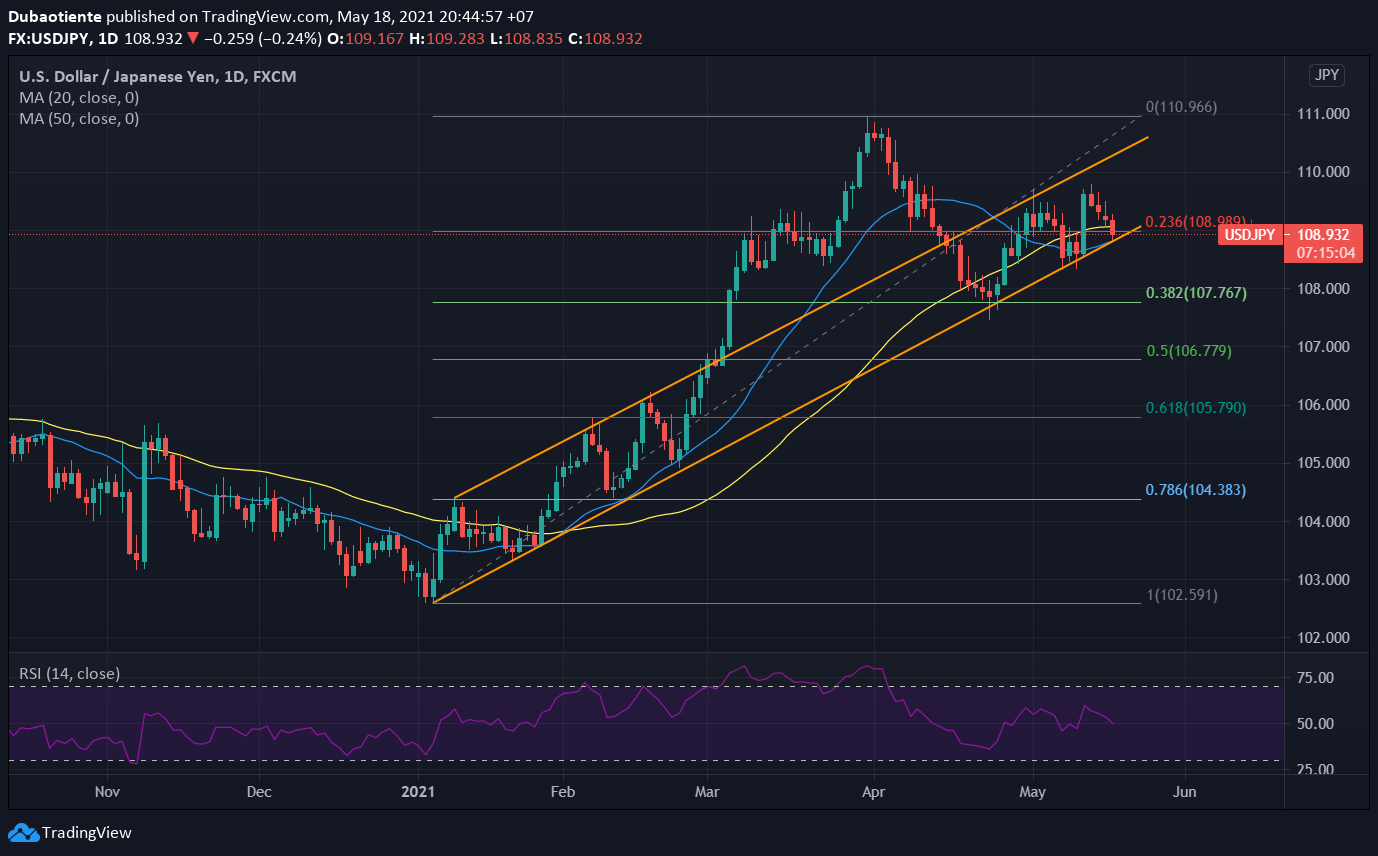Click the O:109.167 open value in header

tap(365, 38)
